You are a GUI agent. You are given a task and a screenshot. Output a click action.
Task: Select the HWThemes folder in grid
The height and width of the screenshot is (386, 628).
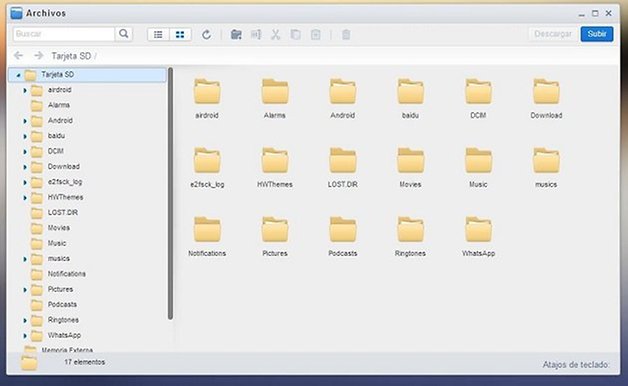point(275,167)
